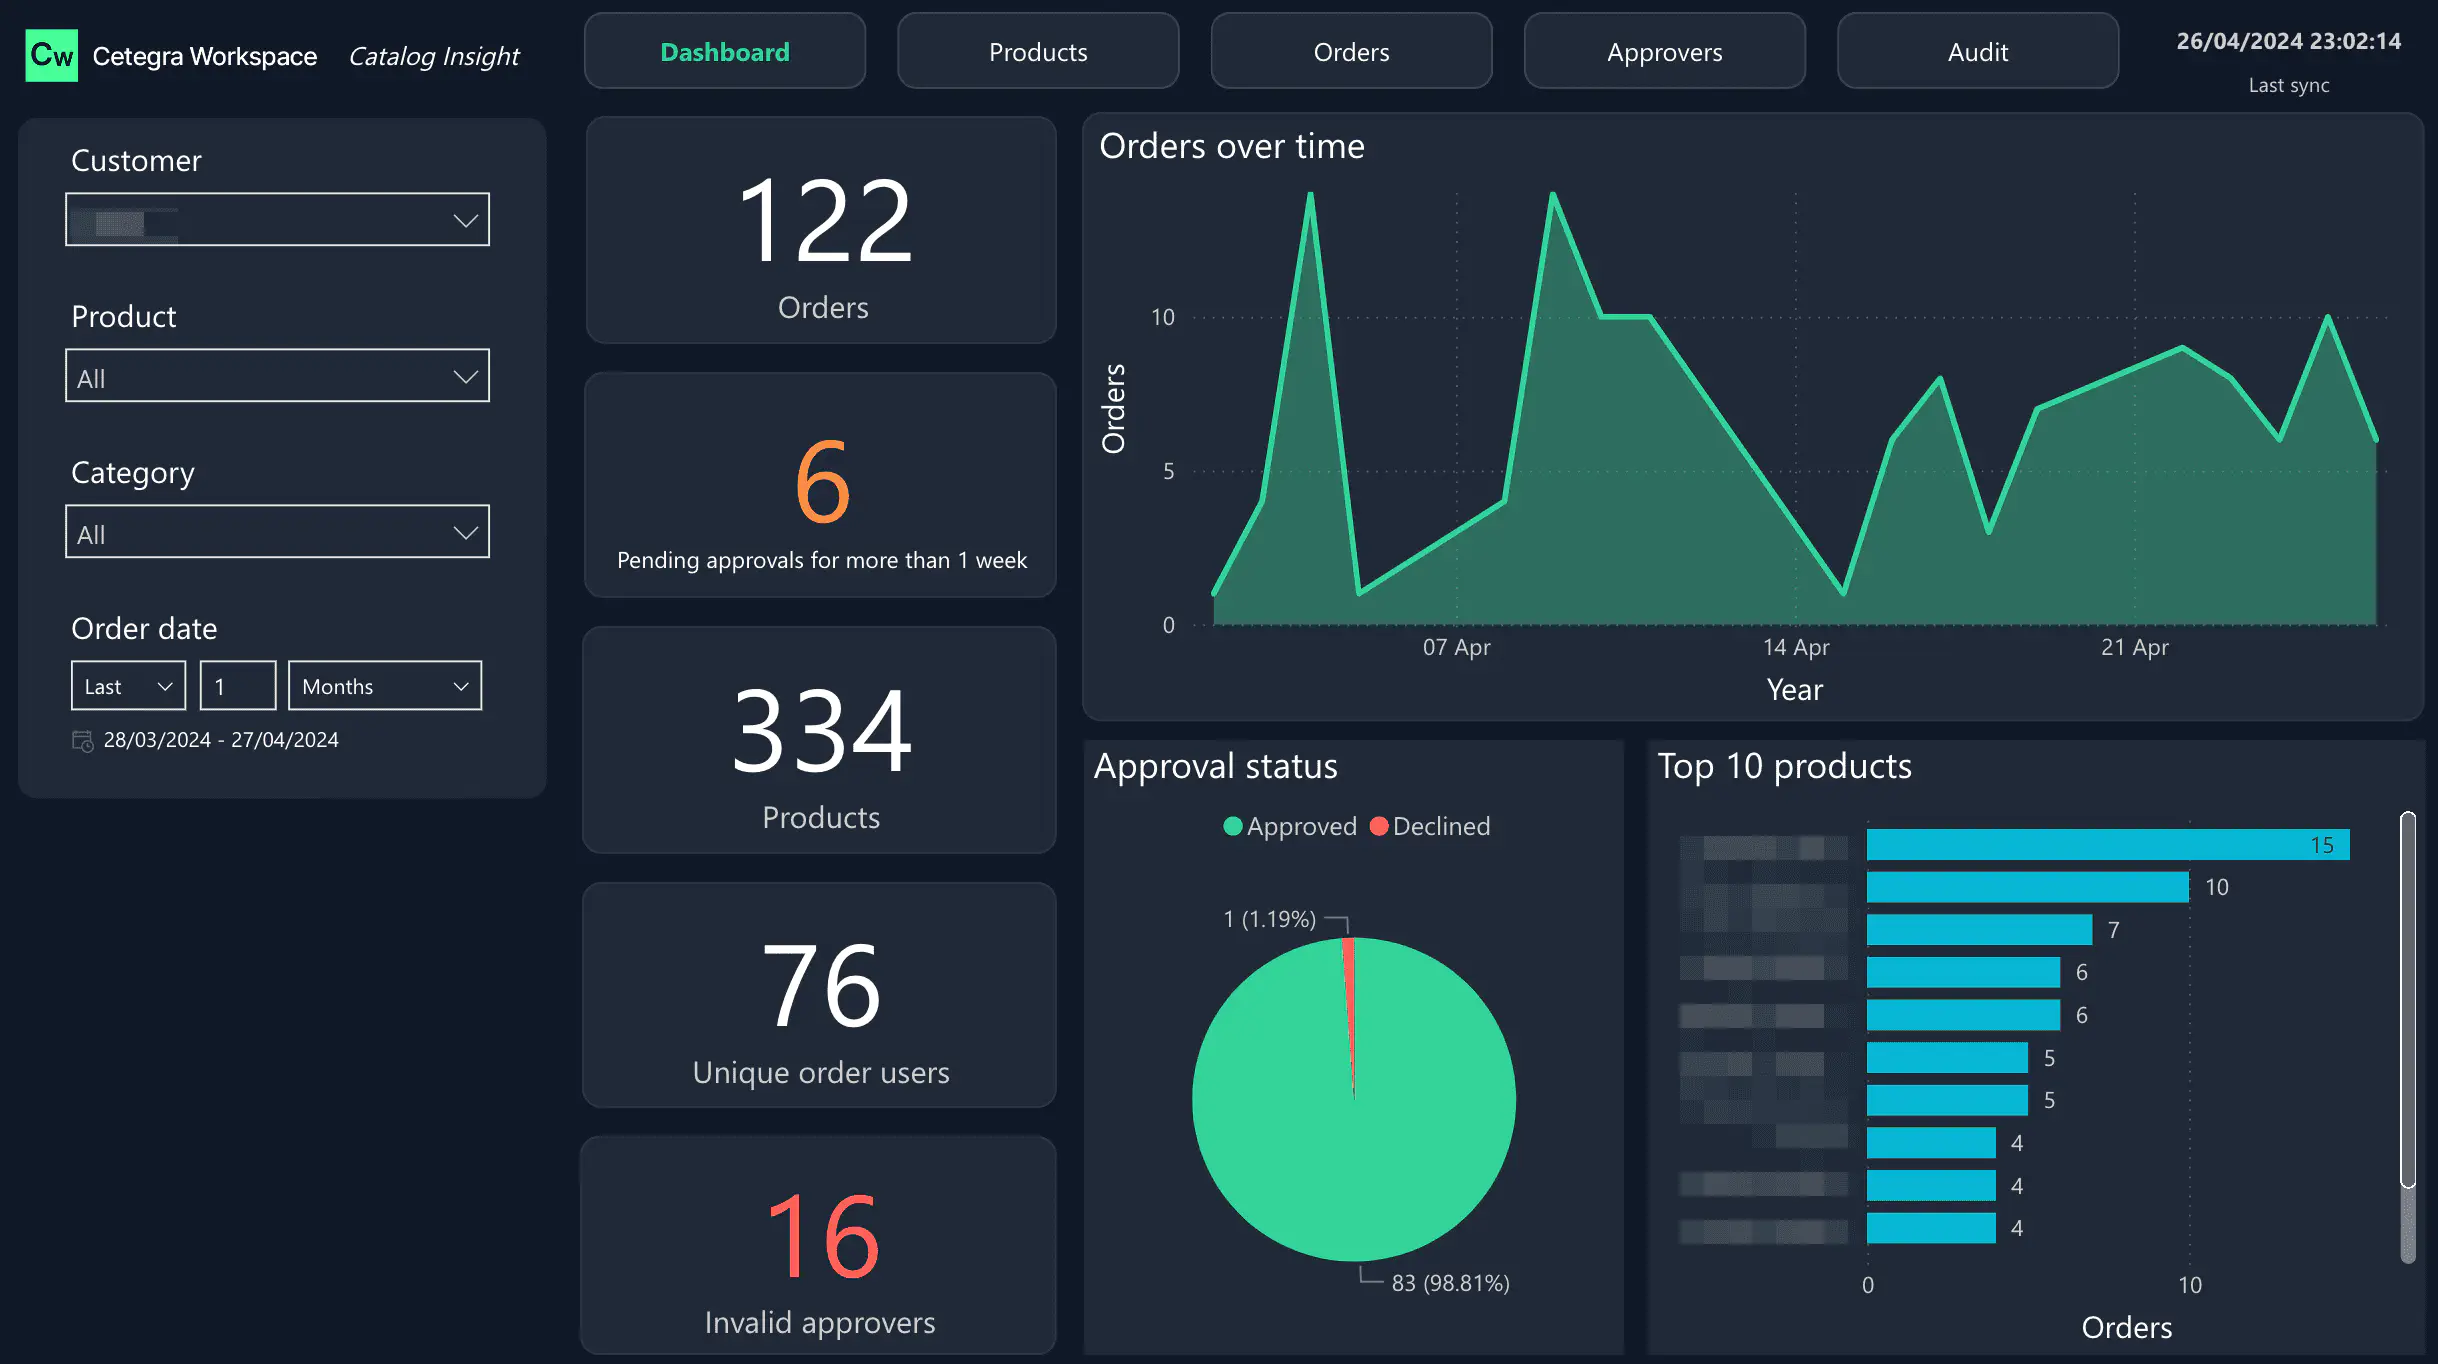
Task: Click the Top 10 products scrollbar
Action: click(x=2408, y=1000)
